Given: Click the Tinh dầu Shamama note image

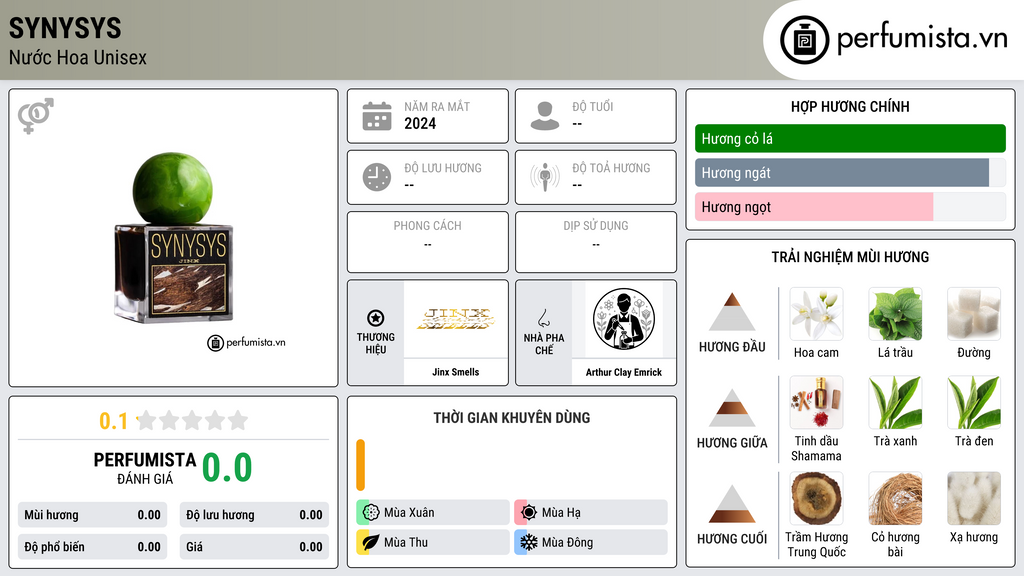Looking at the screenshot, I should tap(816, 402).
